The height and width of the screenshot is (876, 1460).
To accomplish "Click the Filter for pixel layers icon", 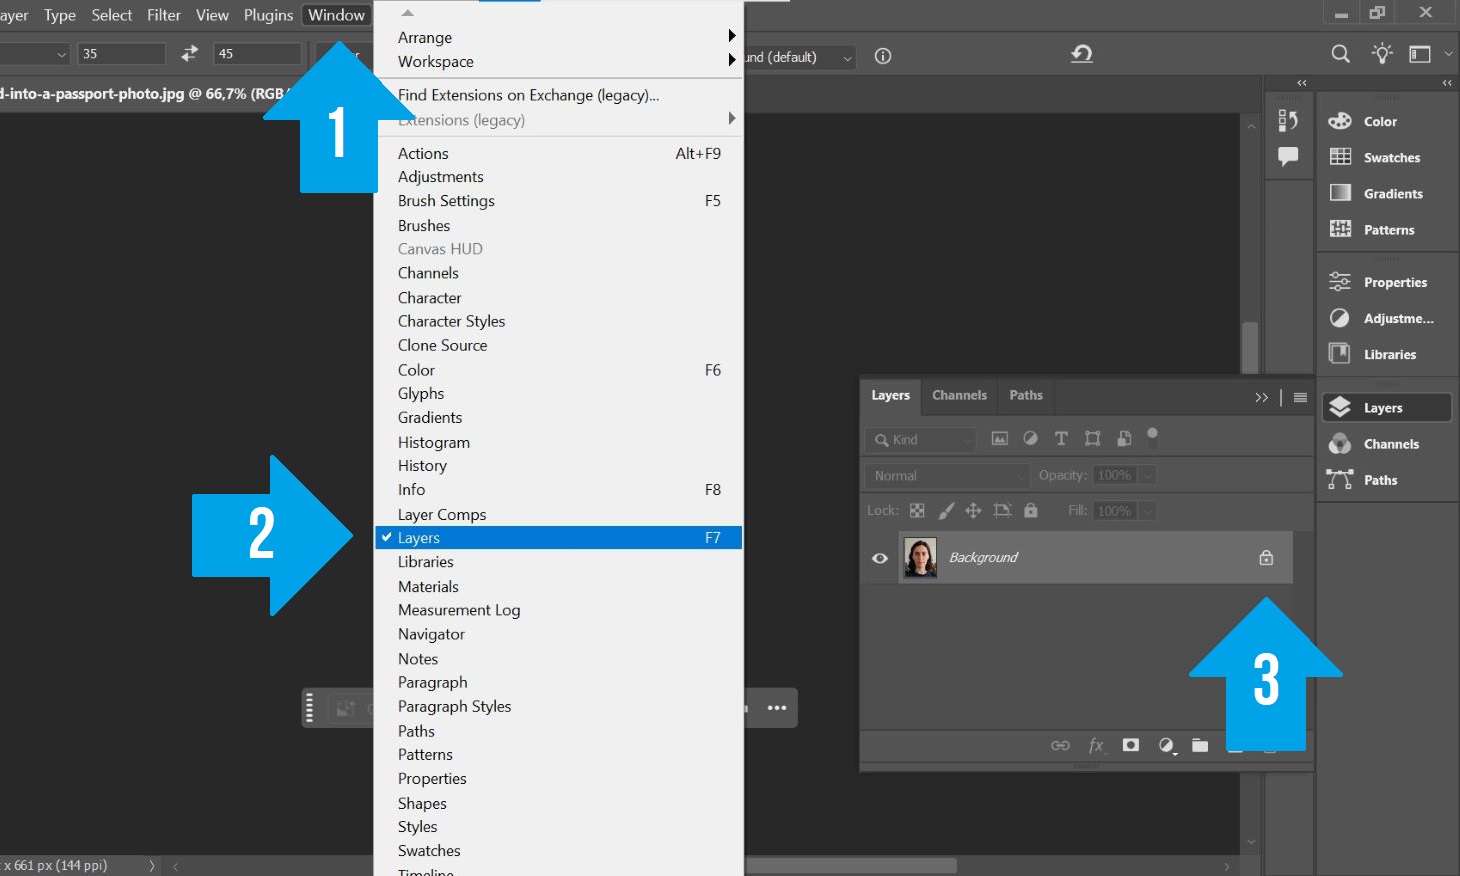I will click(1000, 438).
